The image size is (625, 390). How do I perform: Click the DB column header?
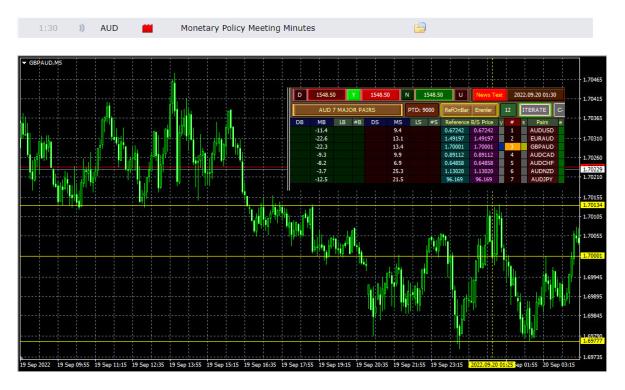[300, 122]
